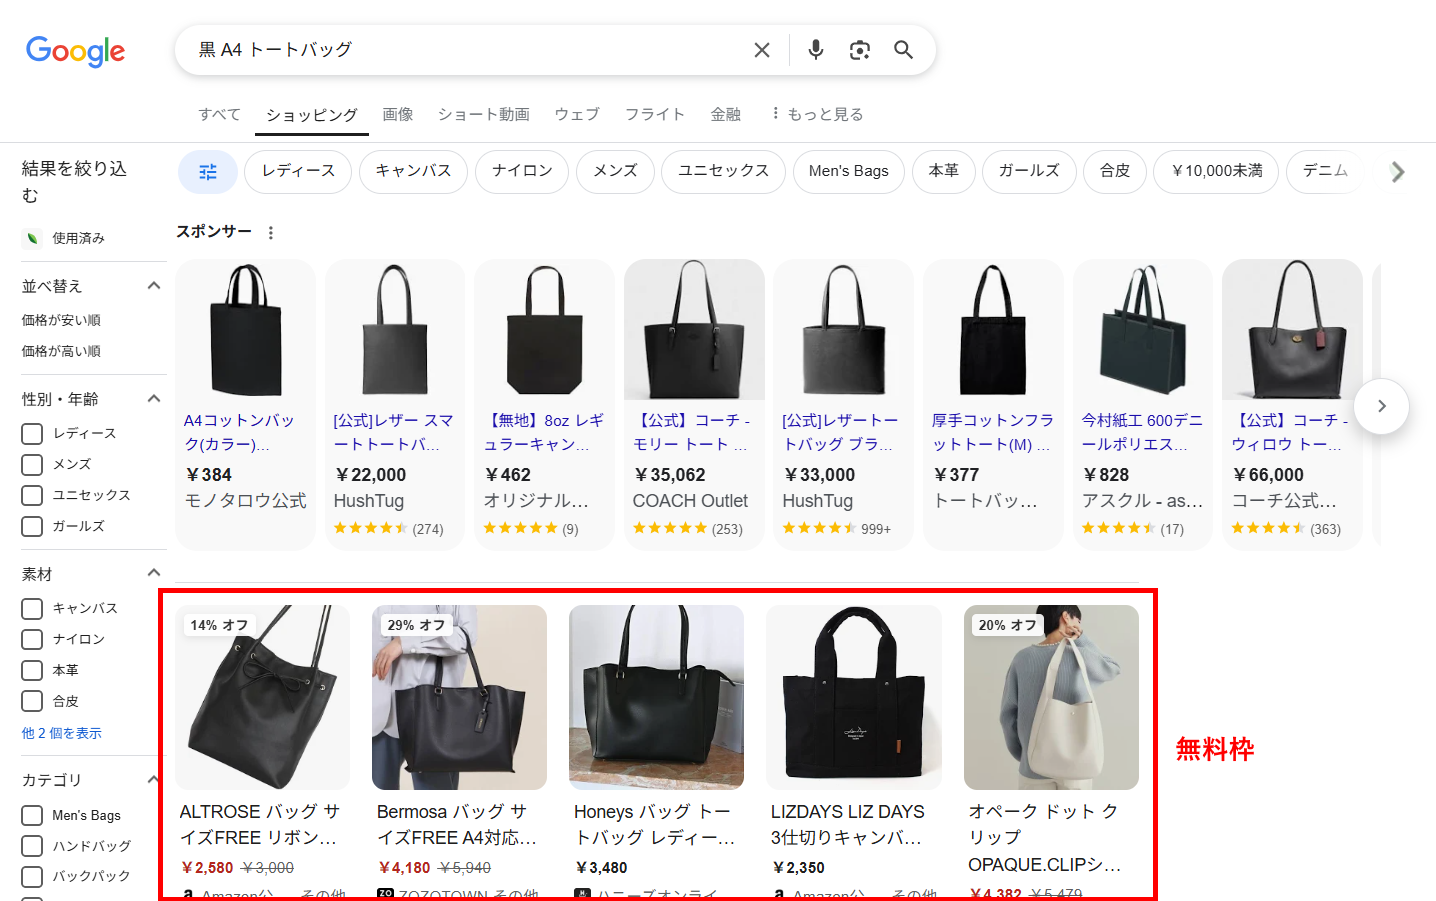The height and width of the screenshot is (901, 1436).
Task: Start voice search with microphone icon
Action: click(x=816, y=50)
